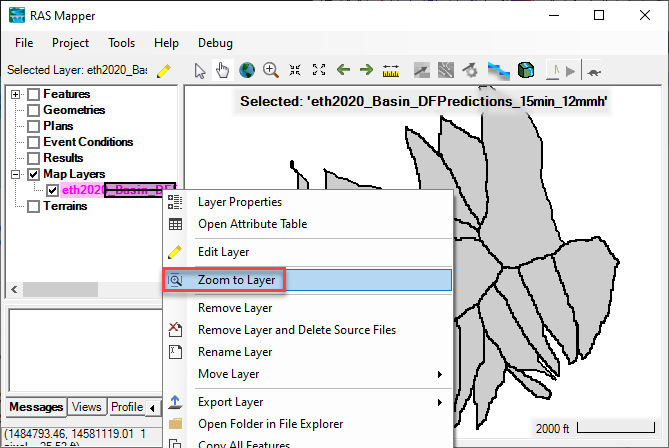Uncheck the Map Layers checkbox

coord(34,174)
